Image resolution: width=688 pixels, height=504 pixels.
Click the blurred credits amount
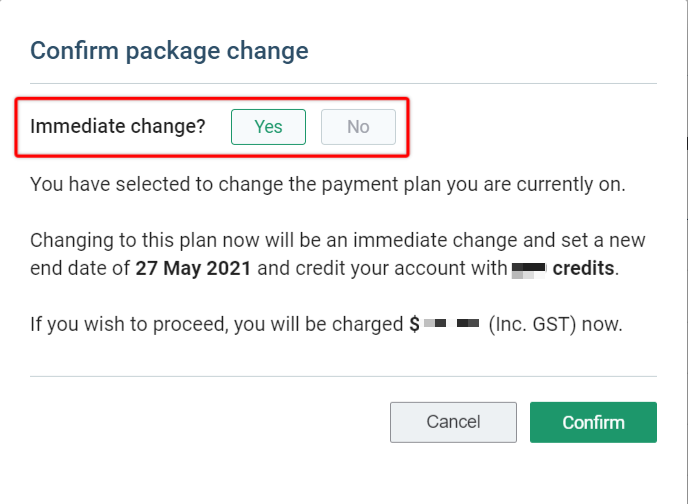[x=527, y=270]
